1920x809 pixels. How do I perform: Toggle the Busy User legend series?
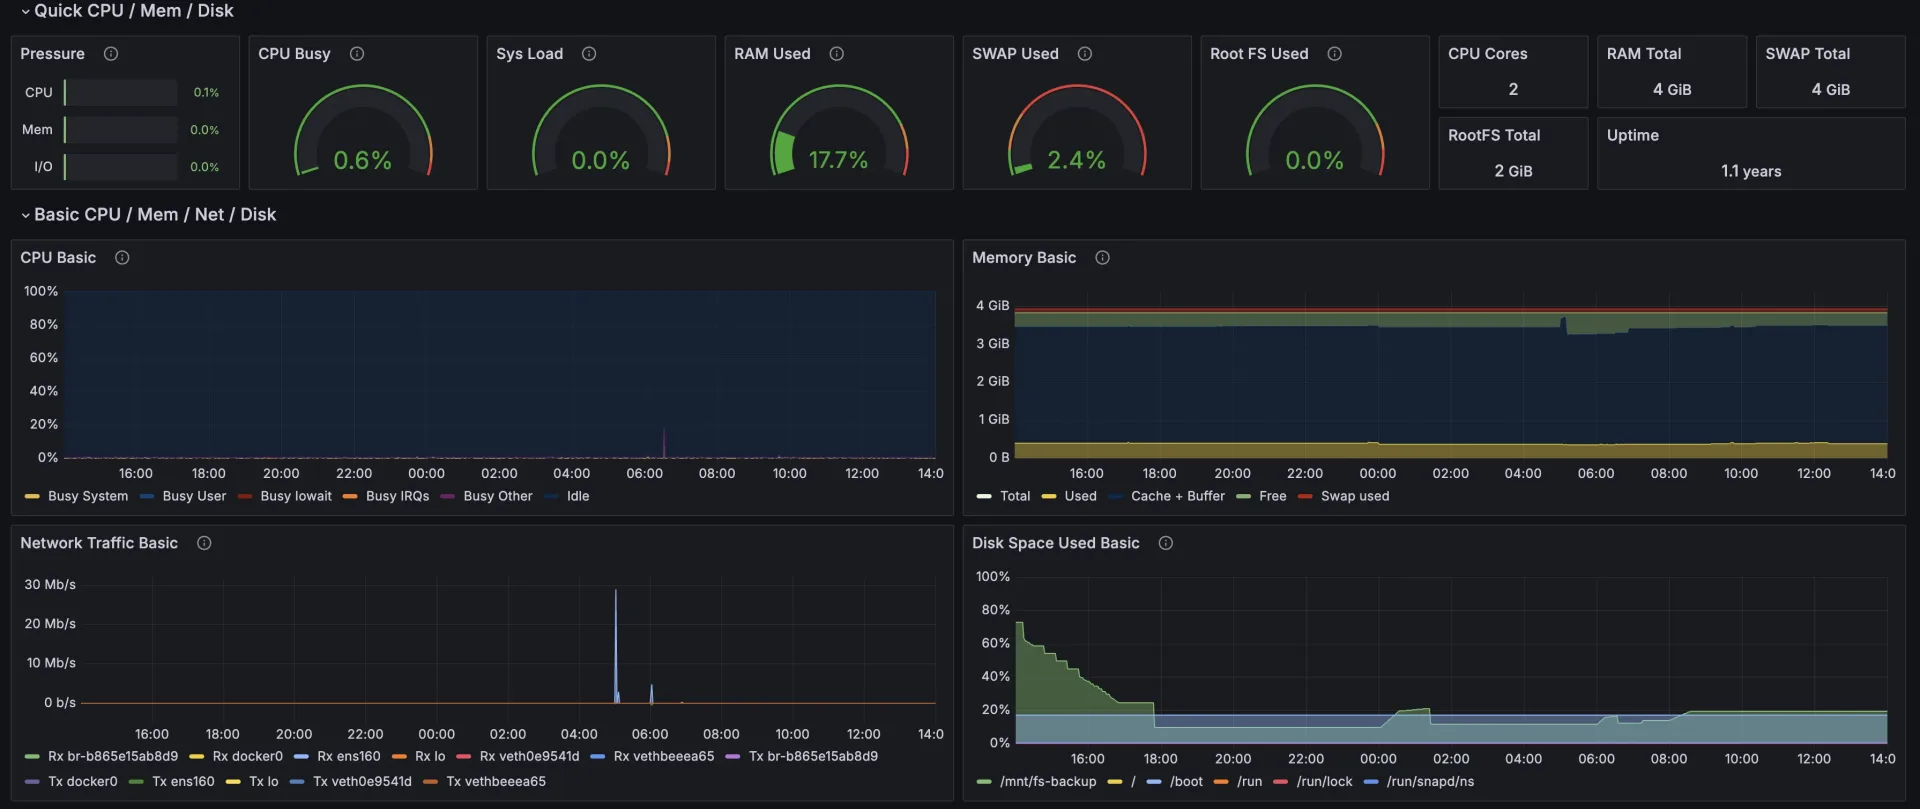pos(194,496)
